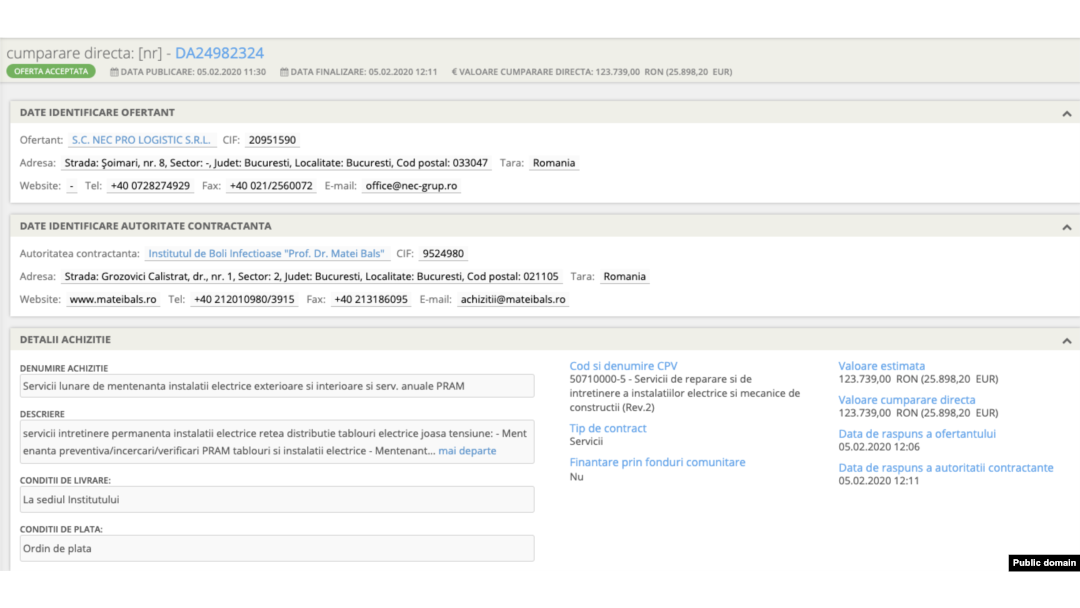
Task: Click the offerer website dash value
Action: pyautogui.click(x=72, y=186)
